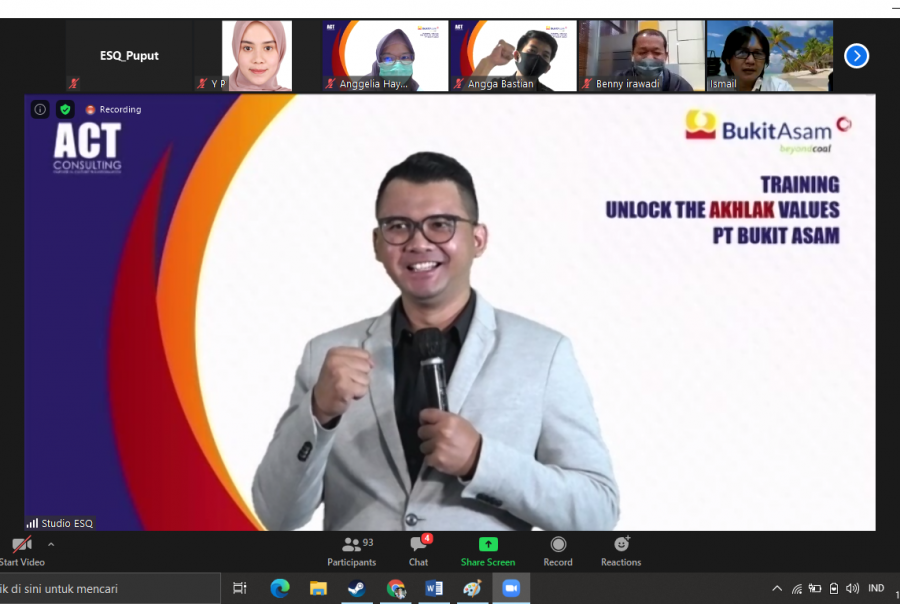The width and height of the screenshot is (900, 604).
Task: Click the Start Video camera icon
Action: click(22, 545)
